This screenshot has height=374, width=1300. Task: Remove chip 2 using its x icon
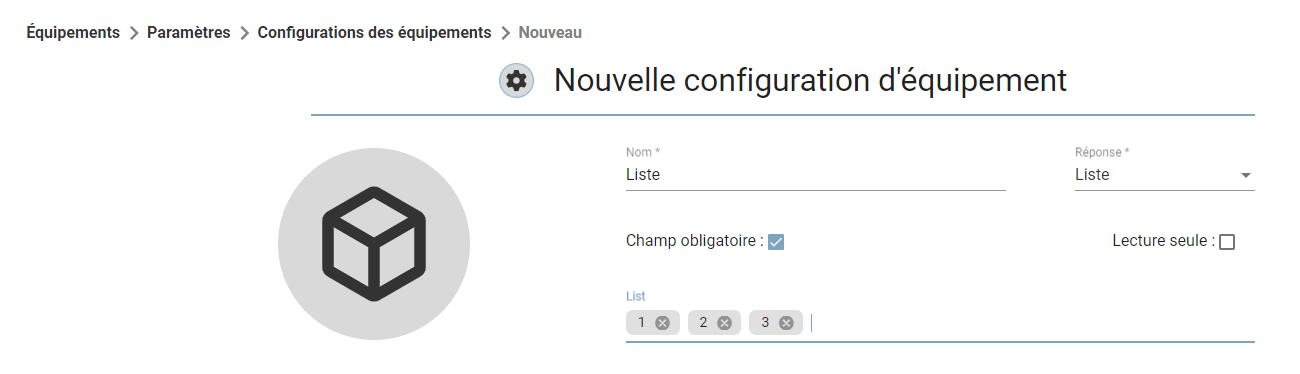click(724, 322)
